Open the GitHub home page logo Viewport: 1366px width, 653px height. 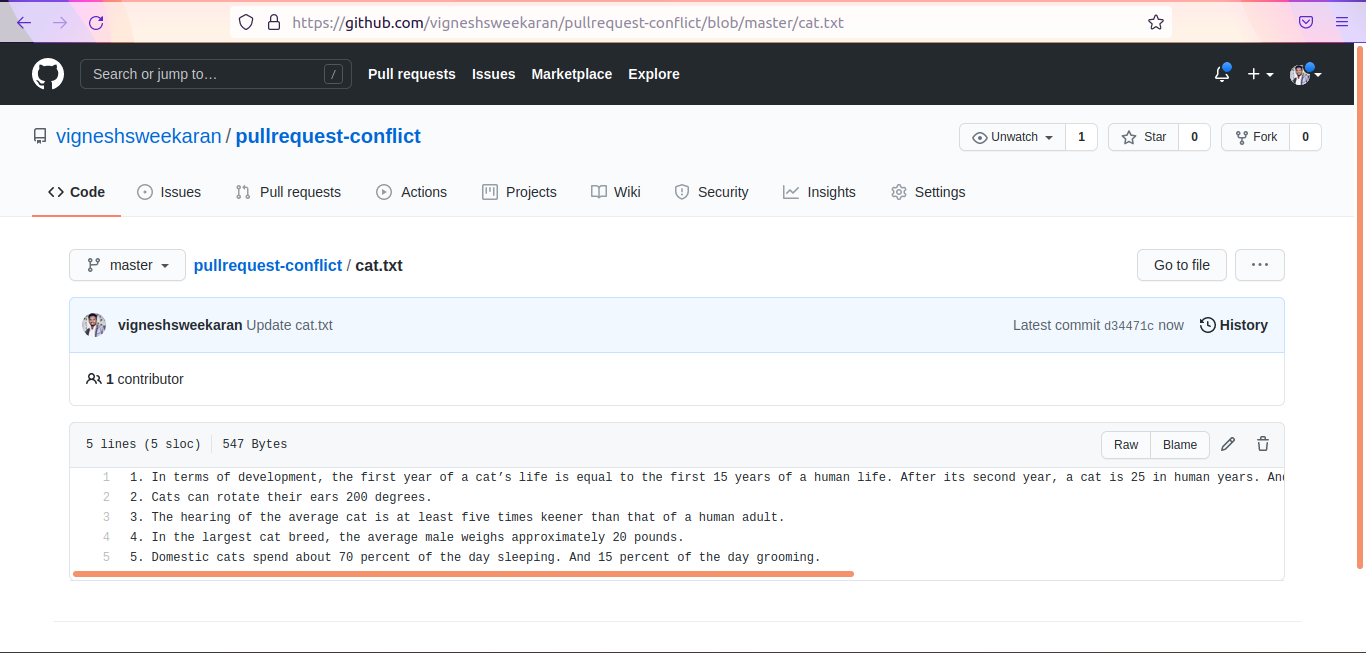click(48, 73)
